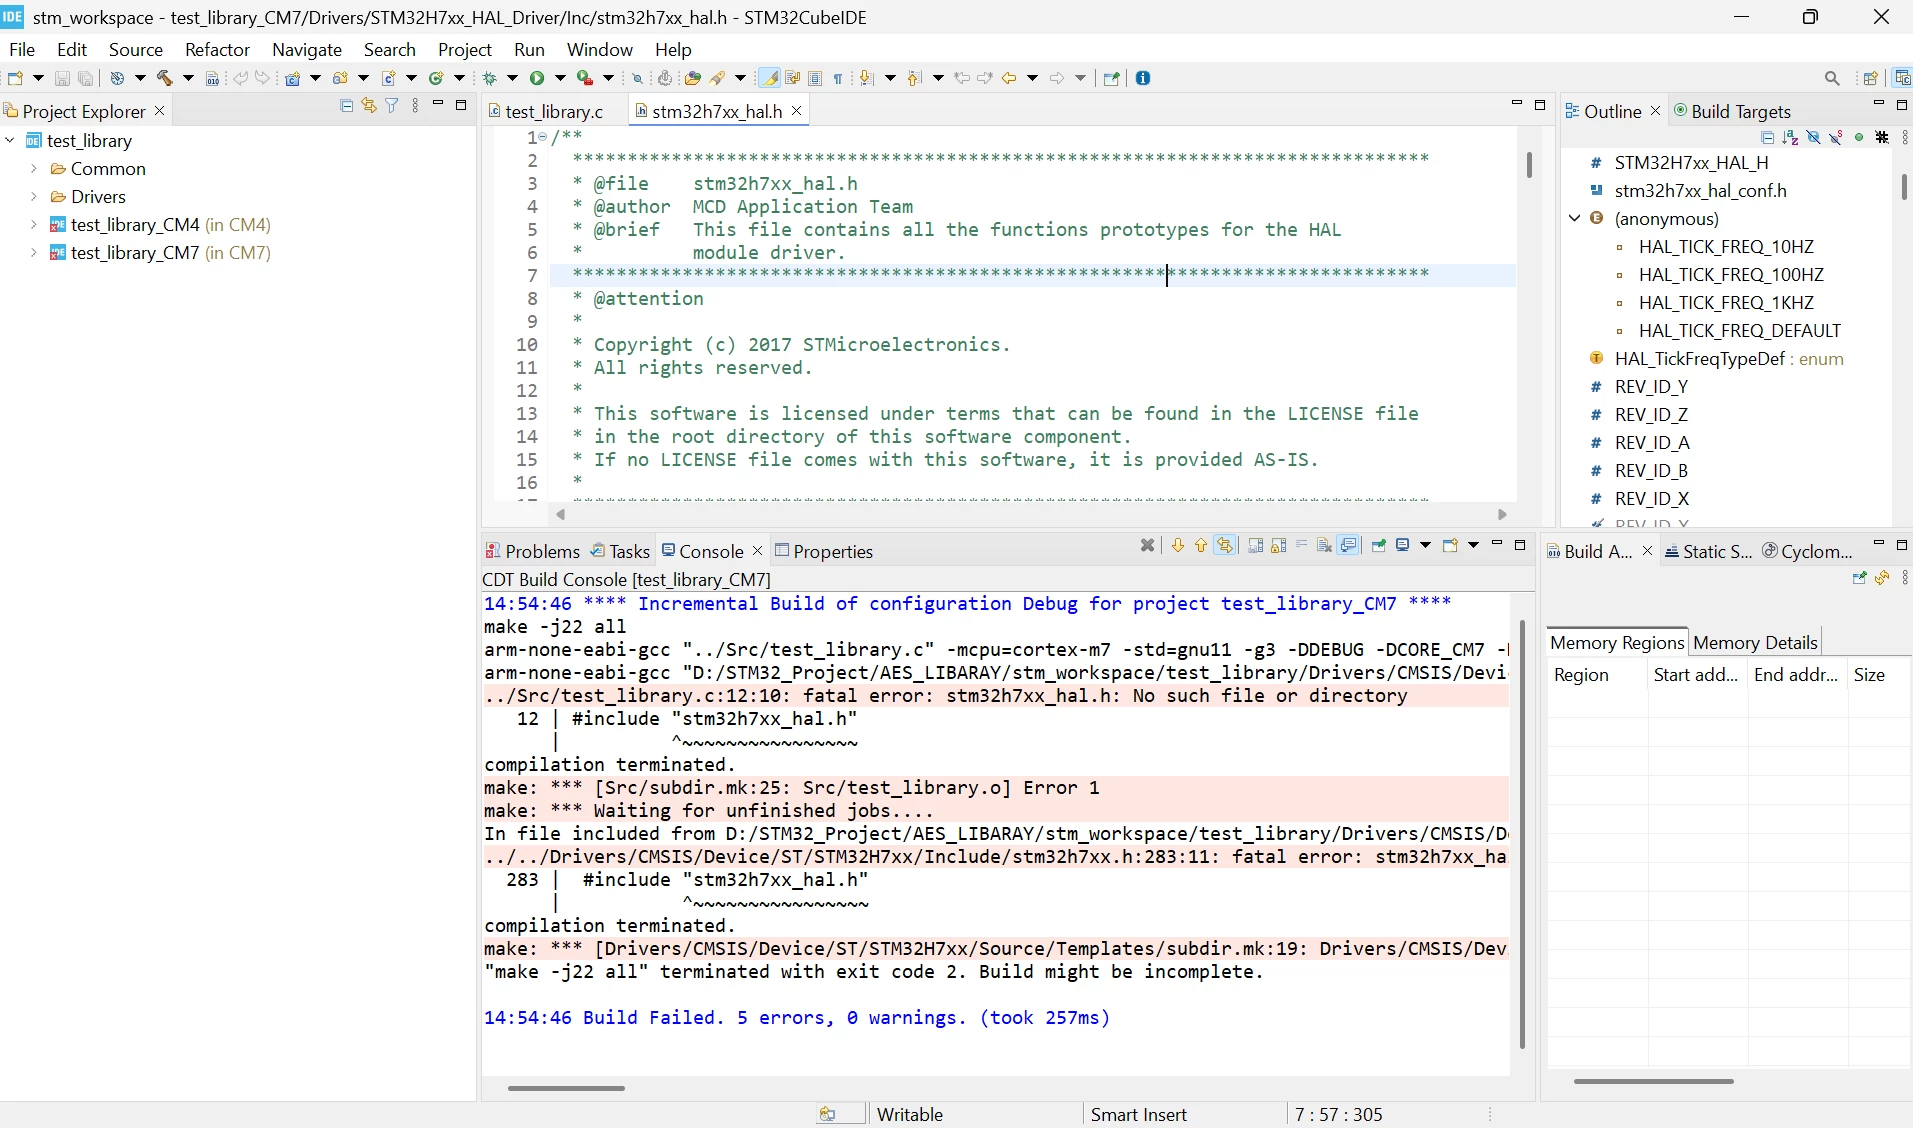Click the hammer Build icon in toolbar
This screenshot has width=1913, height=1128.
164,78
